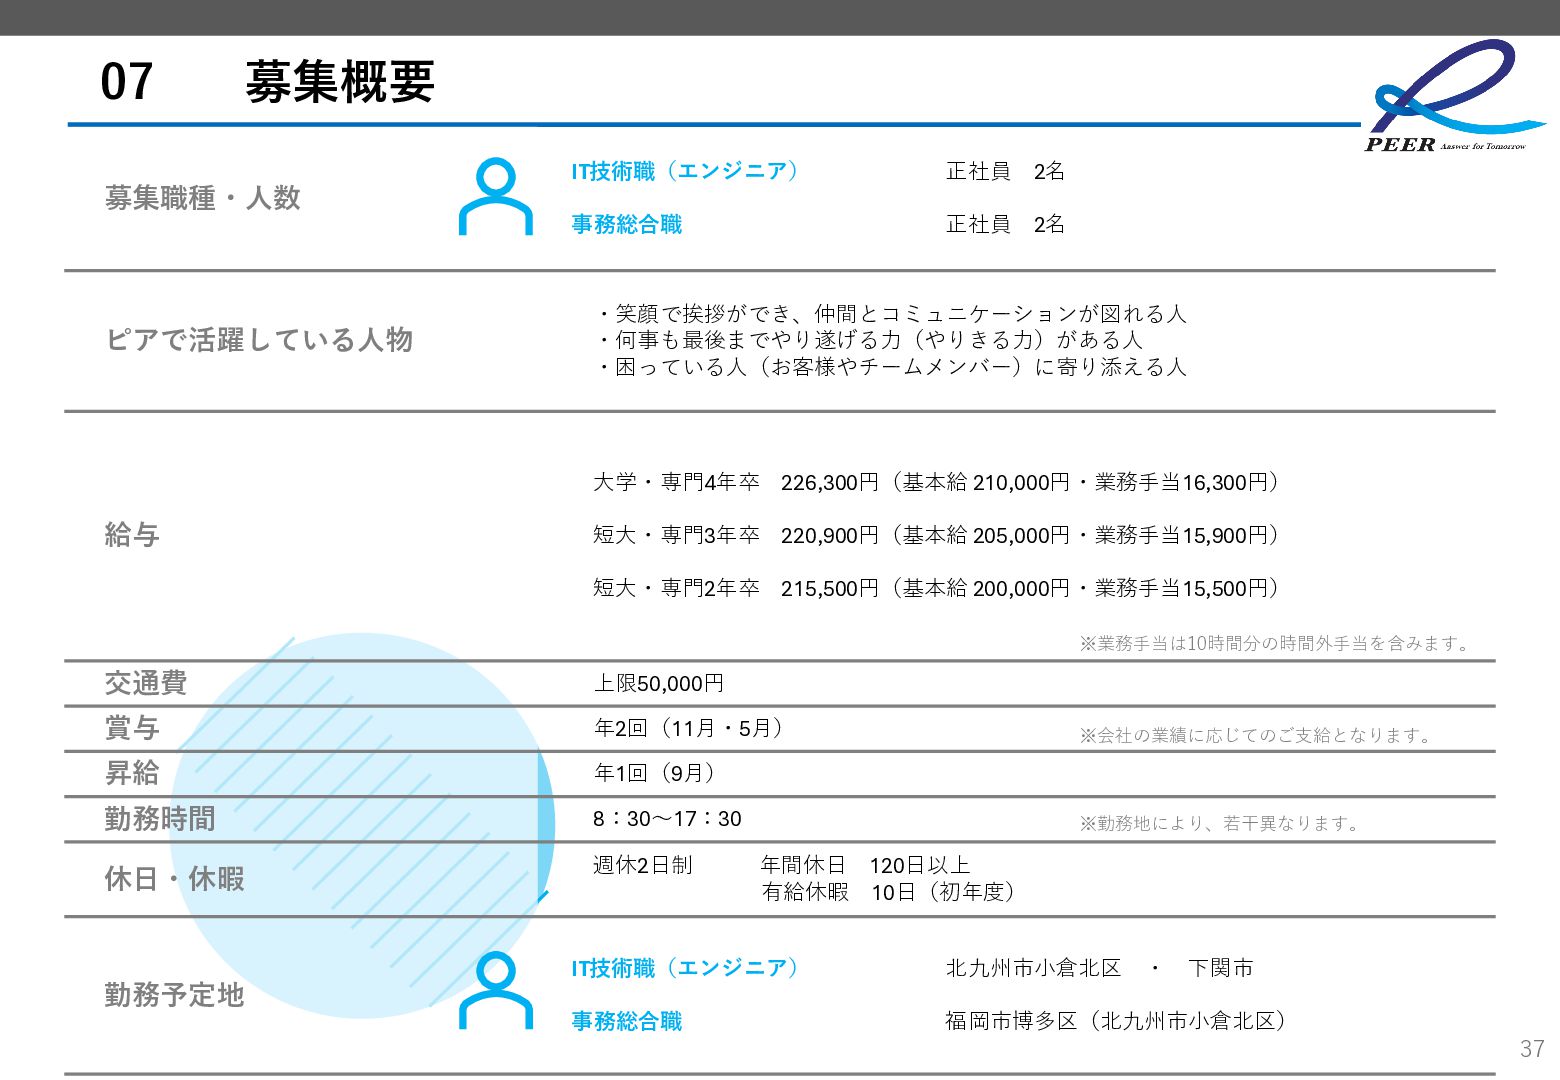Click 北九州市小倉北区 beside IT技術職

[1034, 968]
